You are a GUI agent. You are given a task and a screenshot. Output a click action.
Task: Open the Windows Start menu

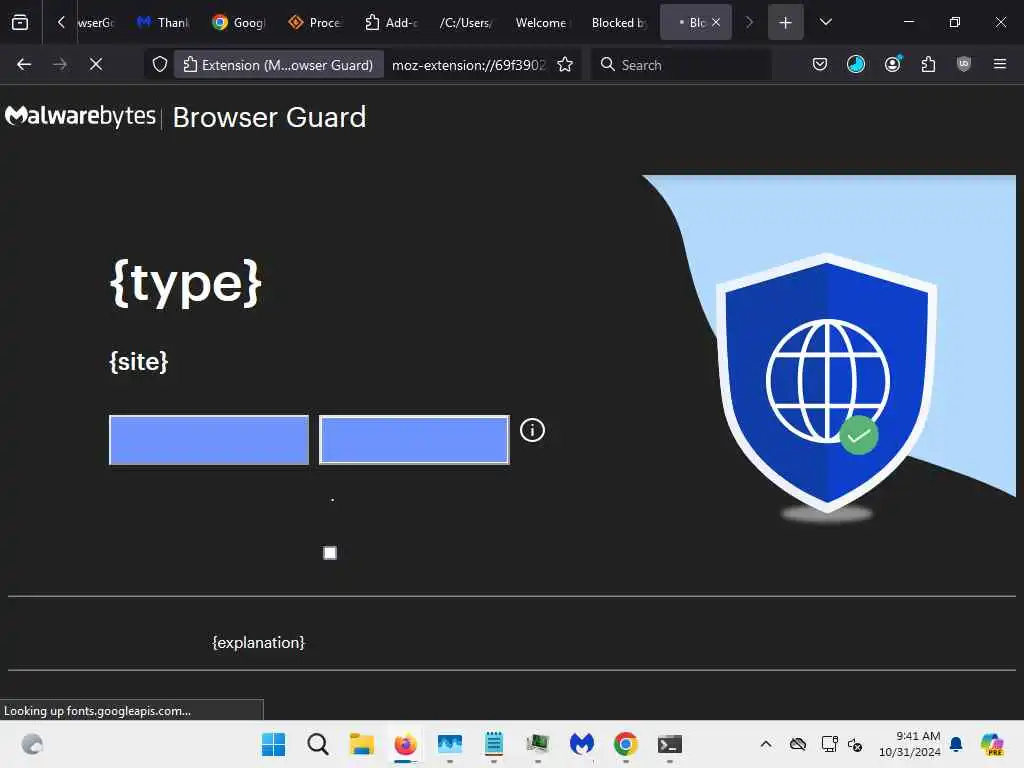click(273, 744)
